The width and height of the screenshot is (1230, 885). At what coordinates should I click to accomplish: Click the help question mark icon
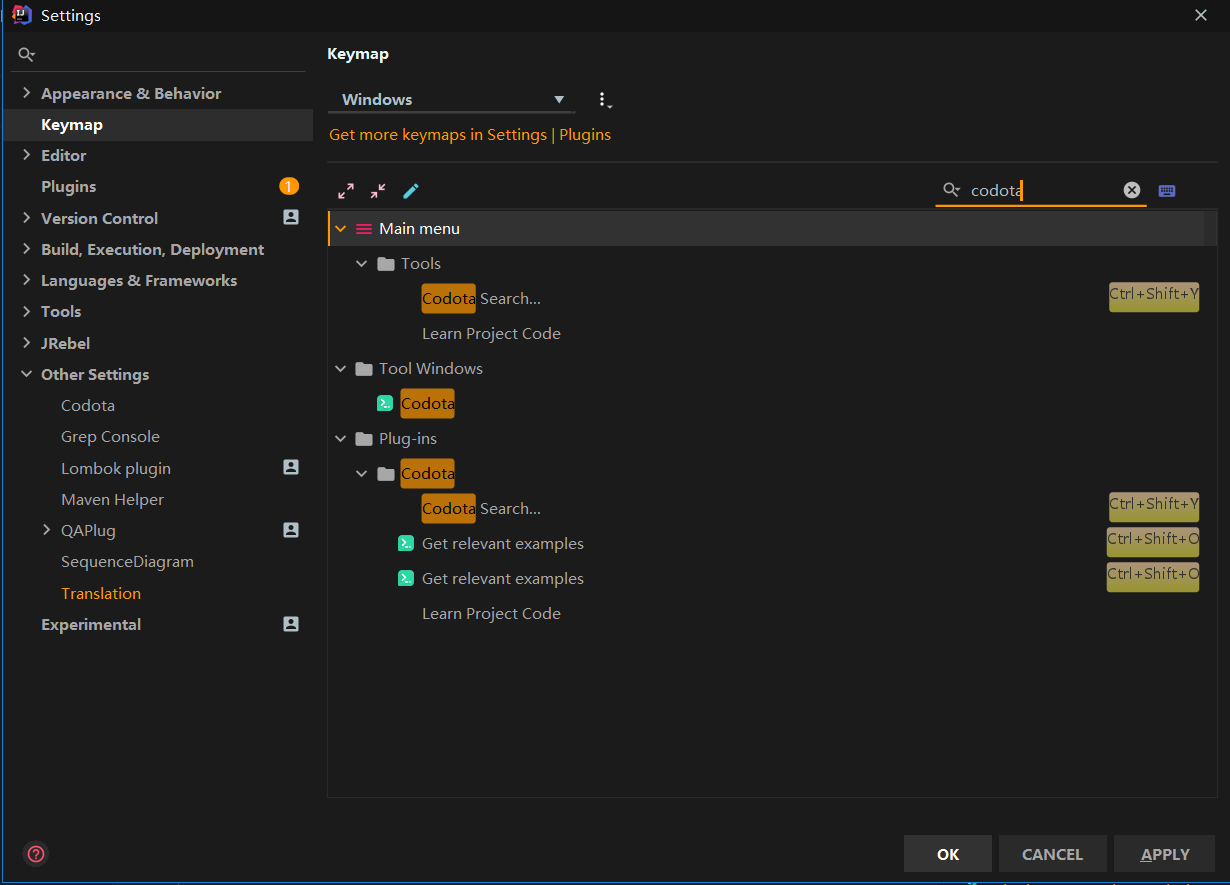pos(36,854)
